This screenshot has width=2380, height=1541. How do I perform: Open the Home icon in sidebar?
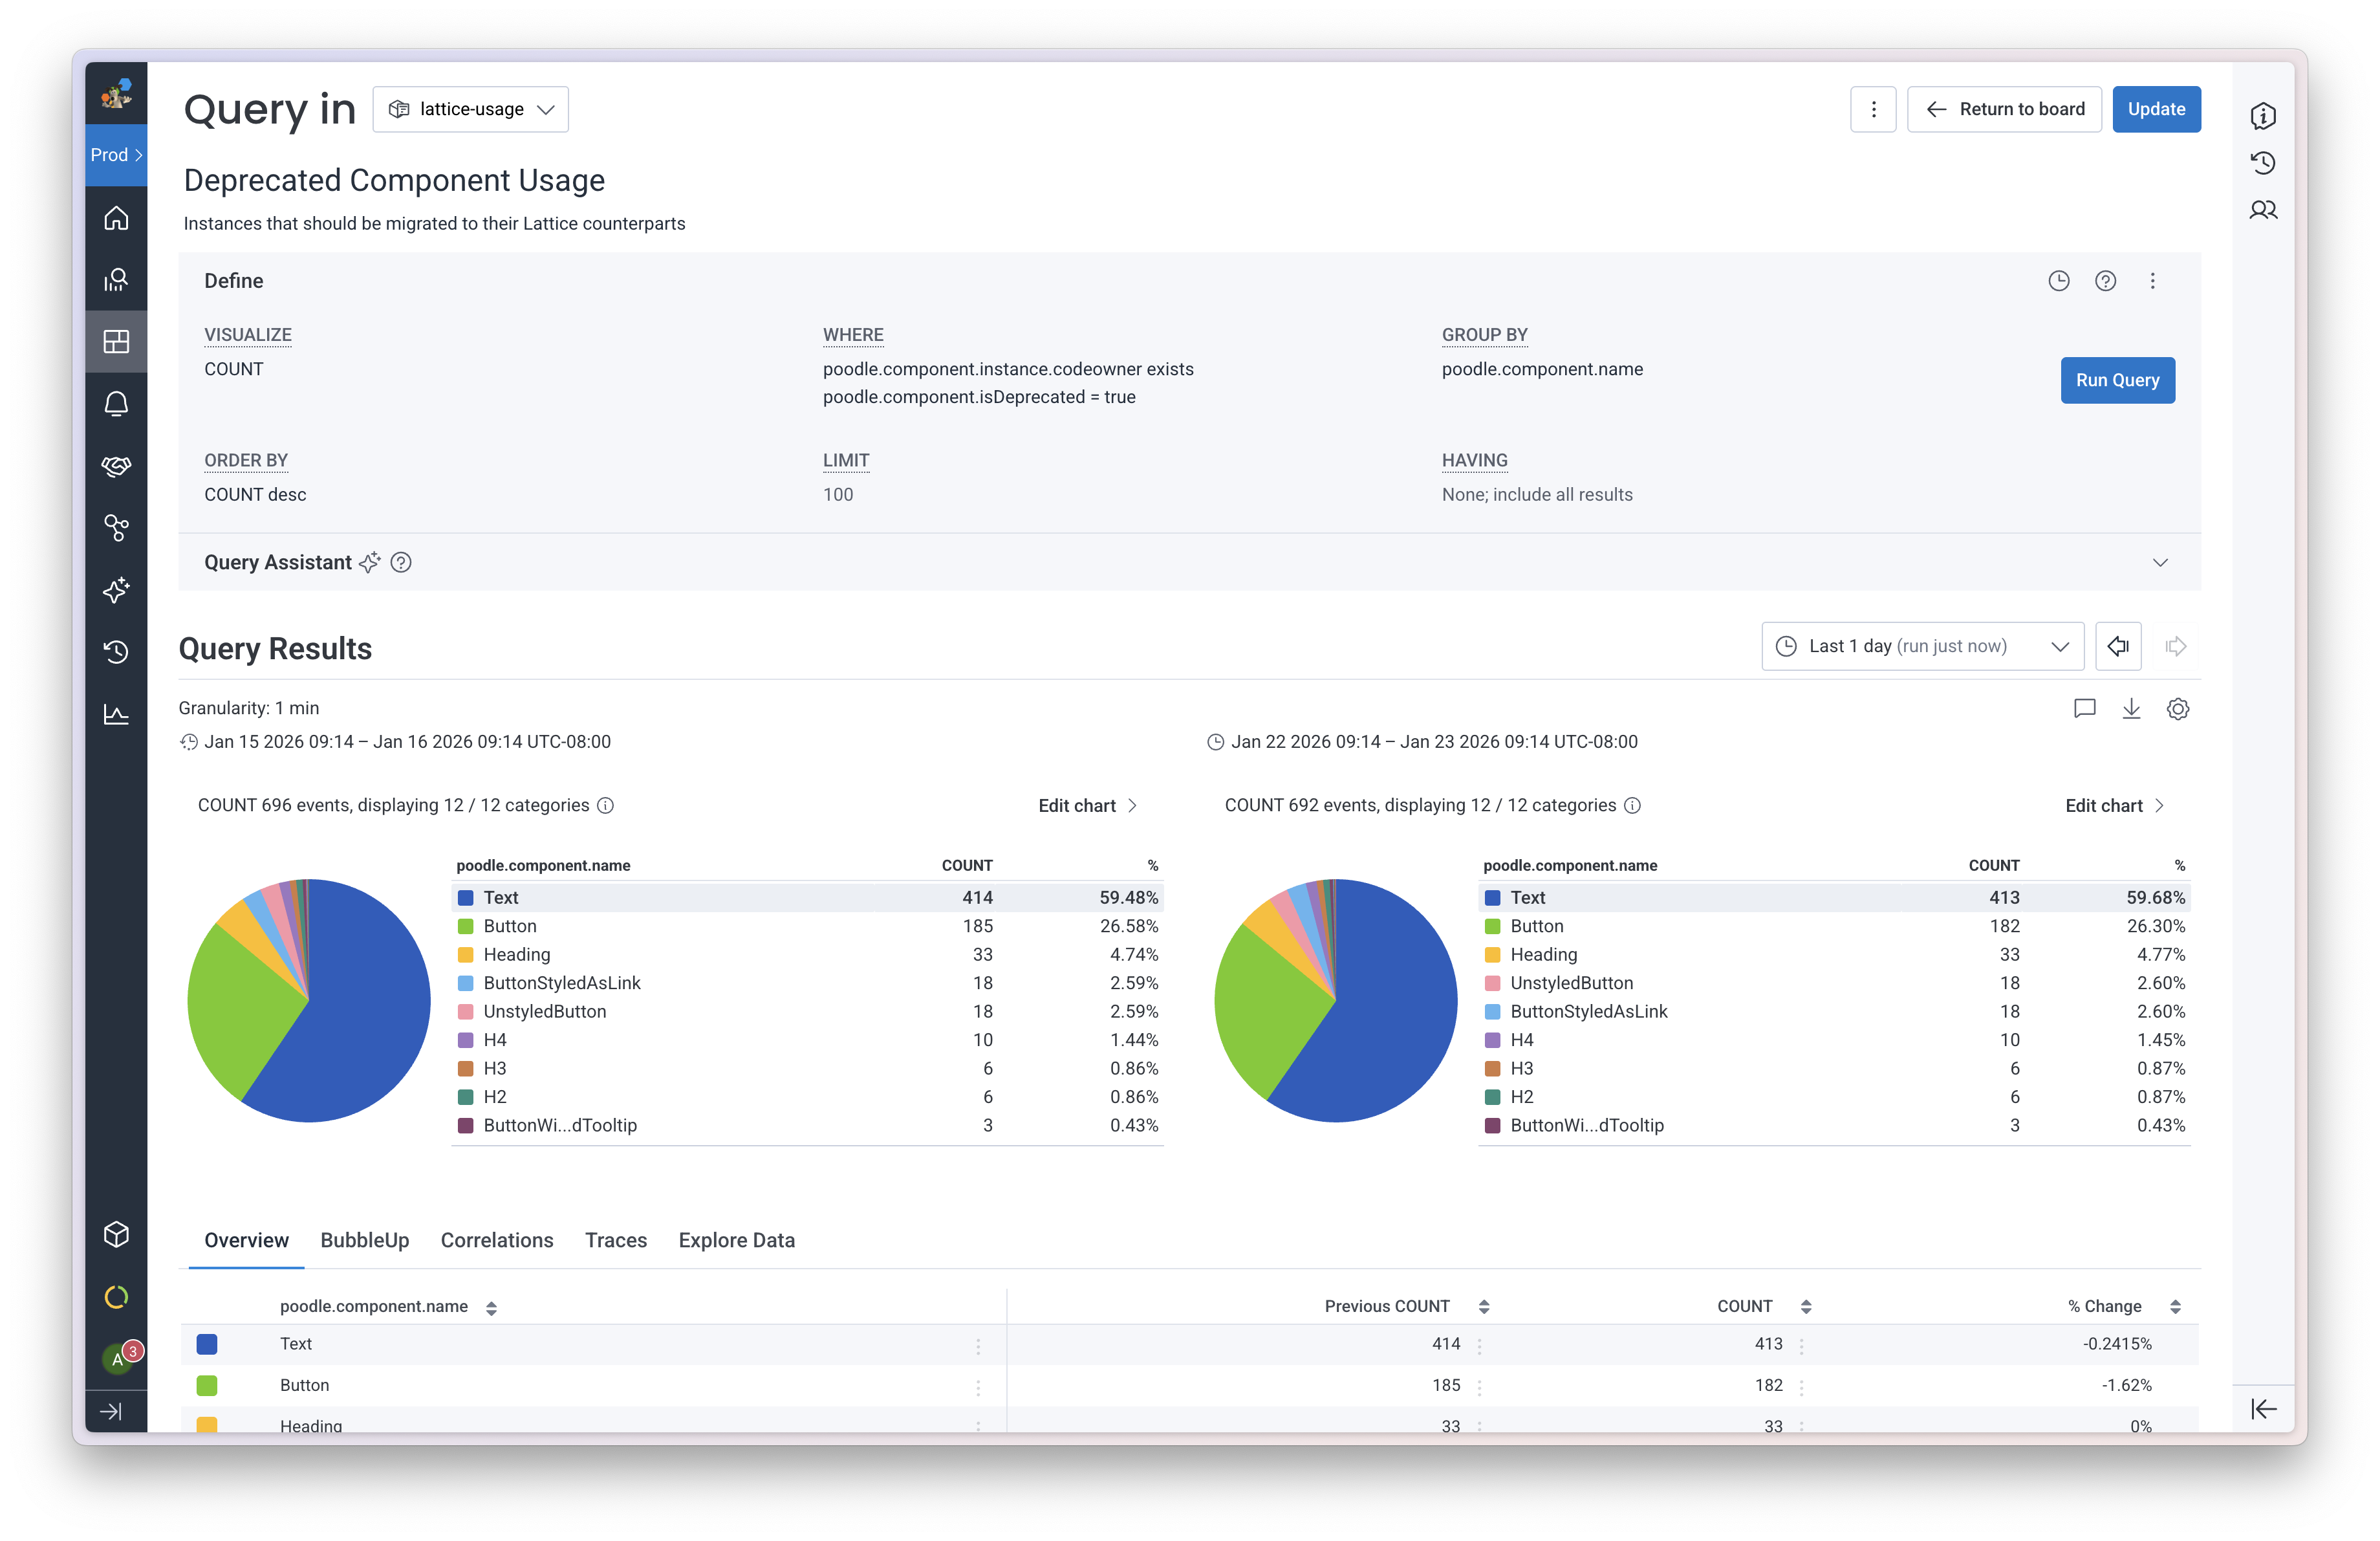[x=116, y=218]
